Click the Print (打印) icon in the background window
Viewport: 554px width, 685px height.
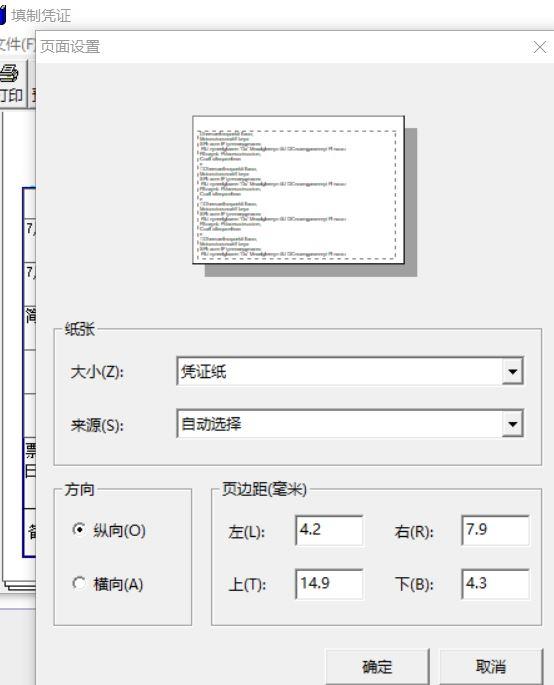[x=10, y=84]
